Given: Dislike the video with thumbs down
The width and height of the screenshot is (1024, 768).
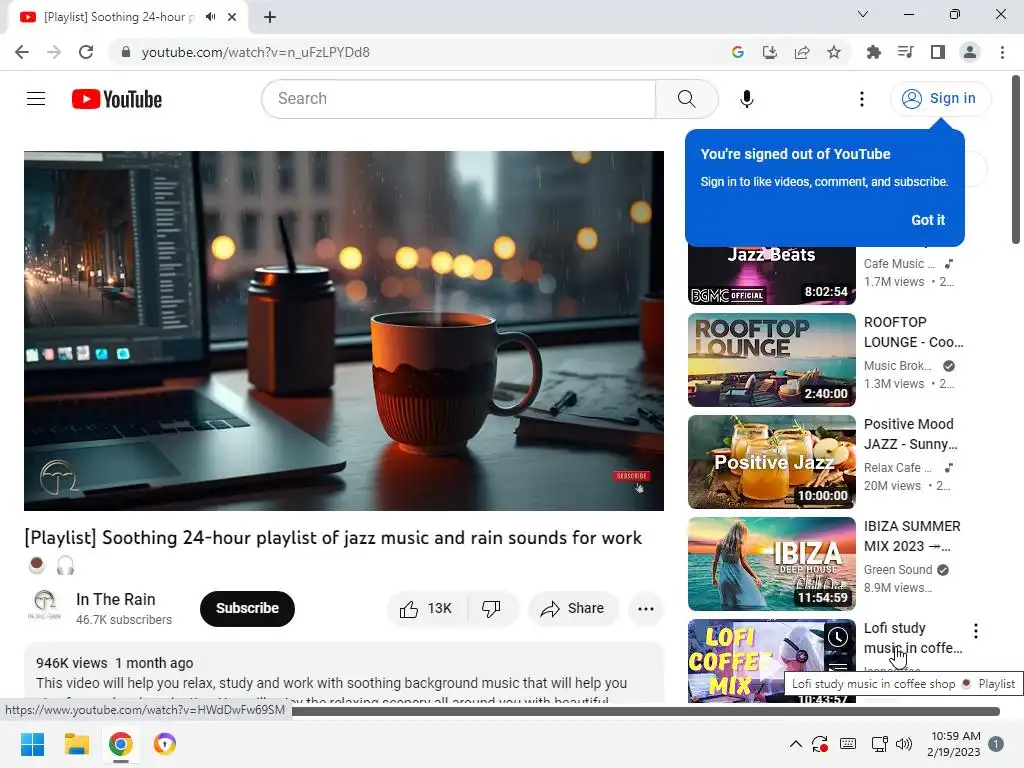Looking at the screenshot, I should point(491,609).
